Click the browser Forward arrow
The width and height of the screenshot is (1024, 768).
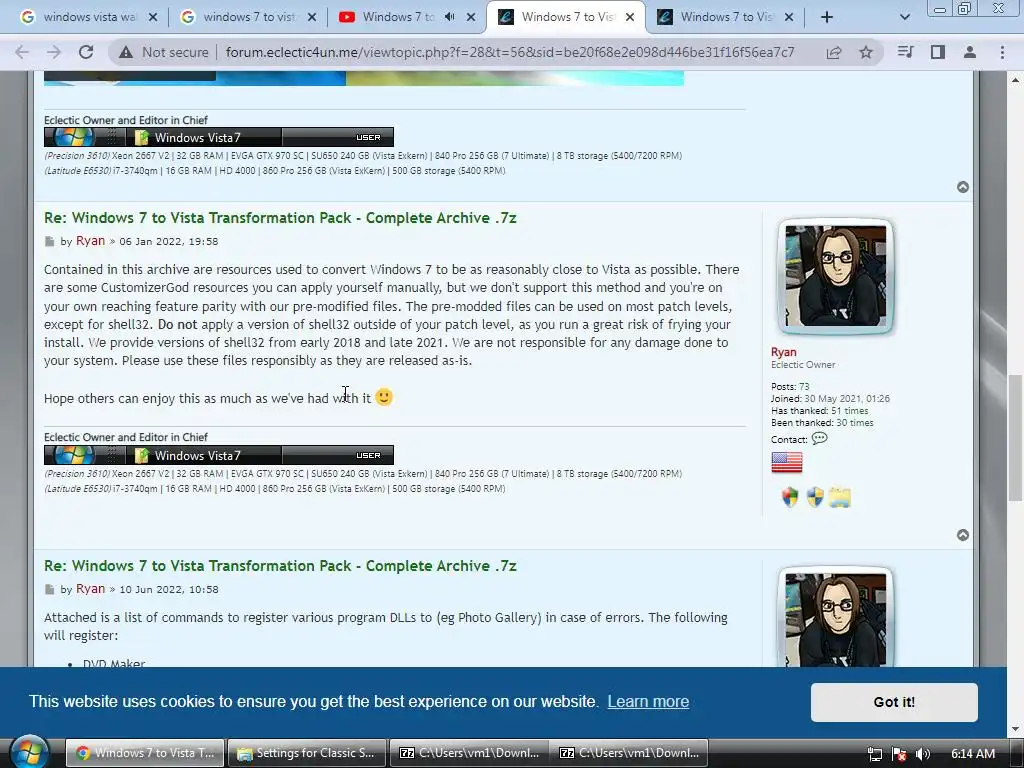pyautogui.click(x=54, y=52)
